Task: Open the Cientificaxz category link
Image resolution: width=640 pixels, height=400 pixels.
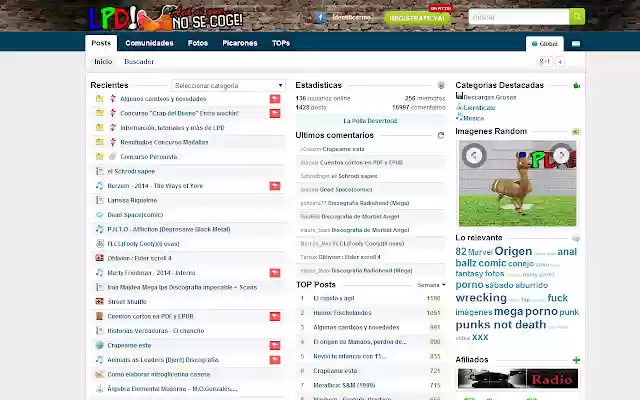Action: (479, 108)
